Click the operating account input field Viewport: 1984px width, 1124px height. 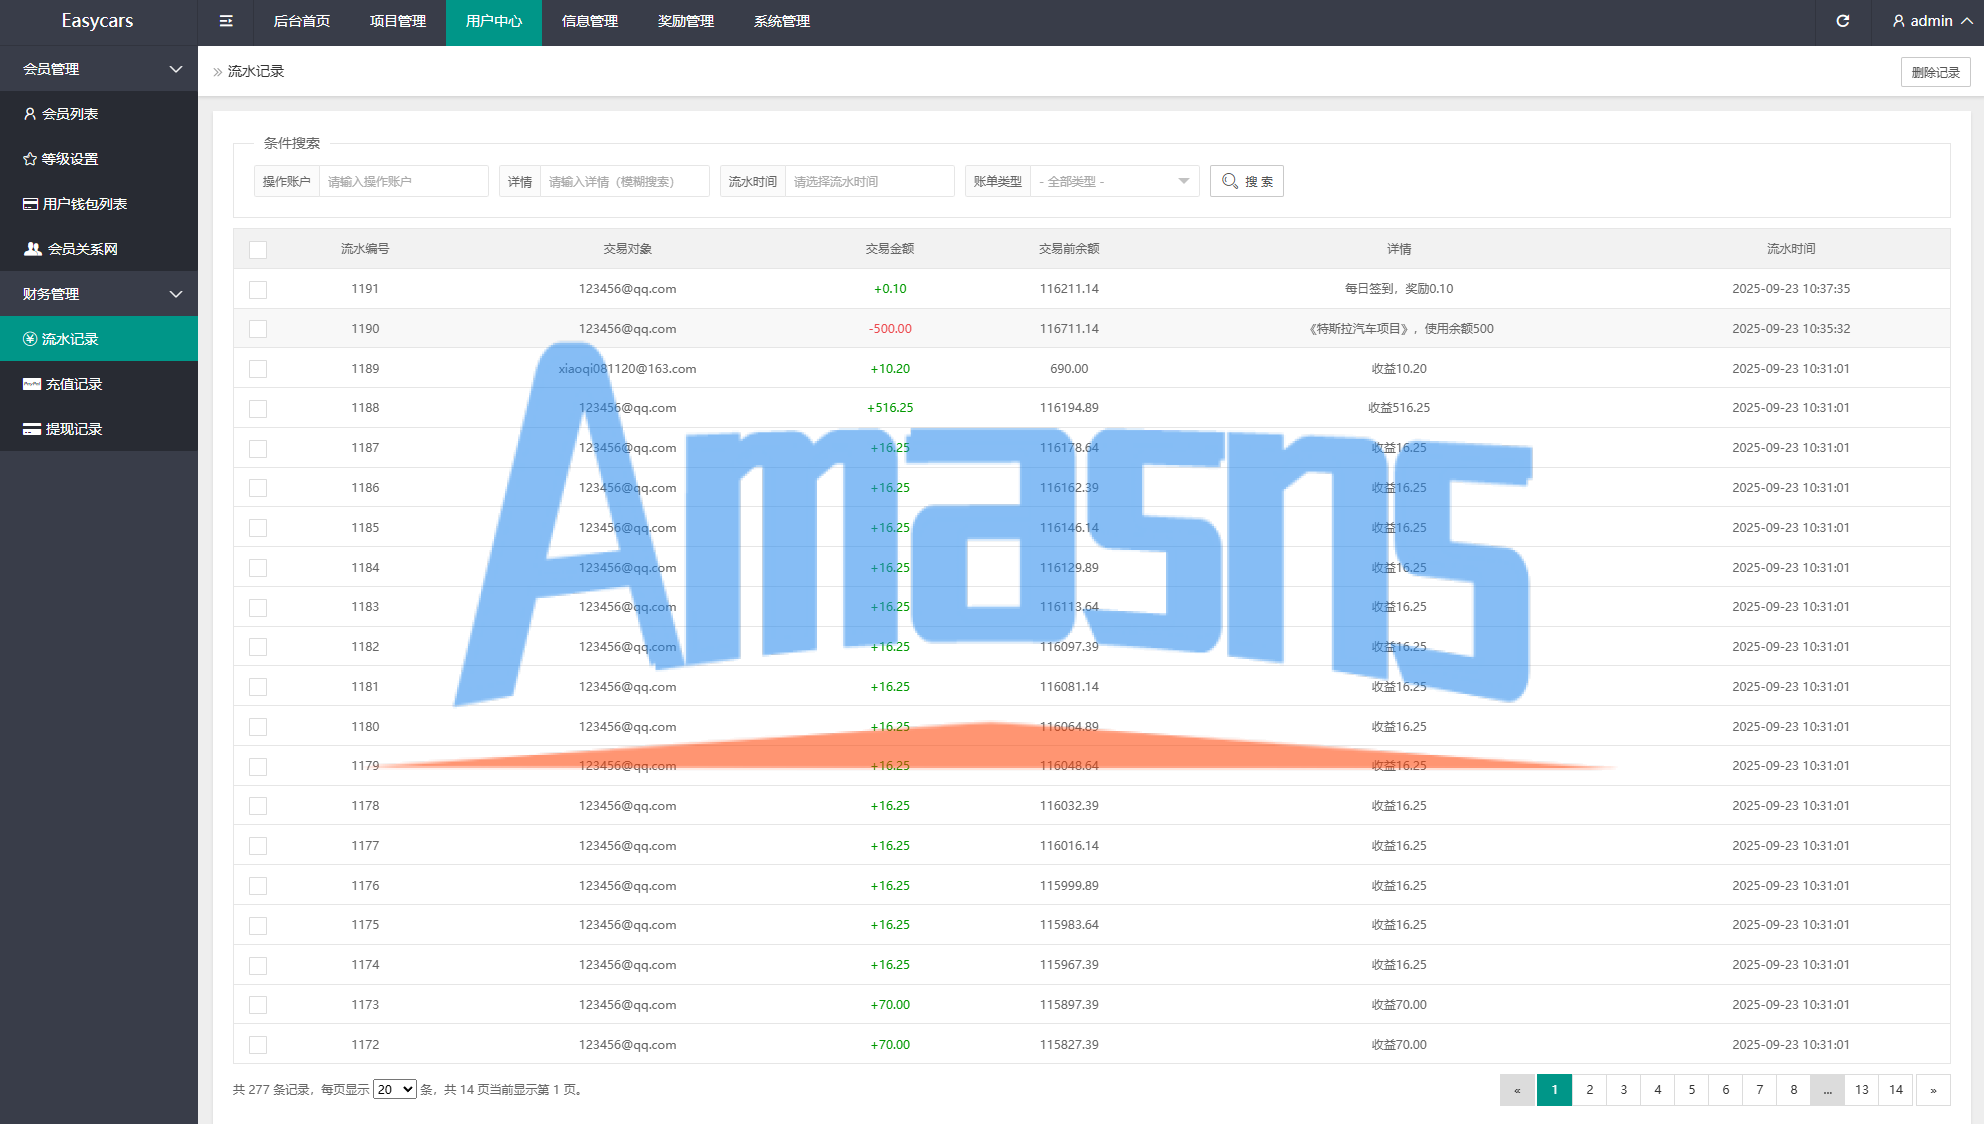coord(403,181)
